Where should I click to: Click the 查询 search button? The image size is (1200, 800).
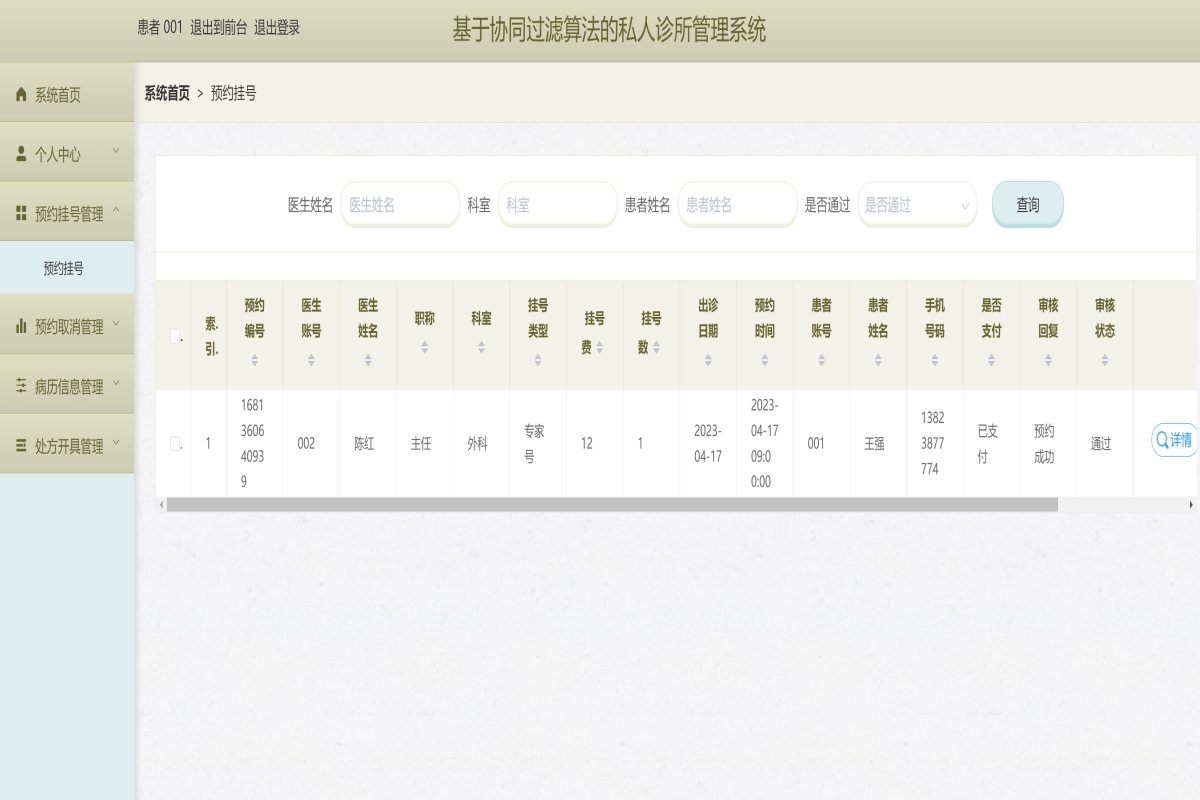coord(1027,205)
